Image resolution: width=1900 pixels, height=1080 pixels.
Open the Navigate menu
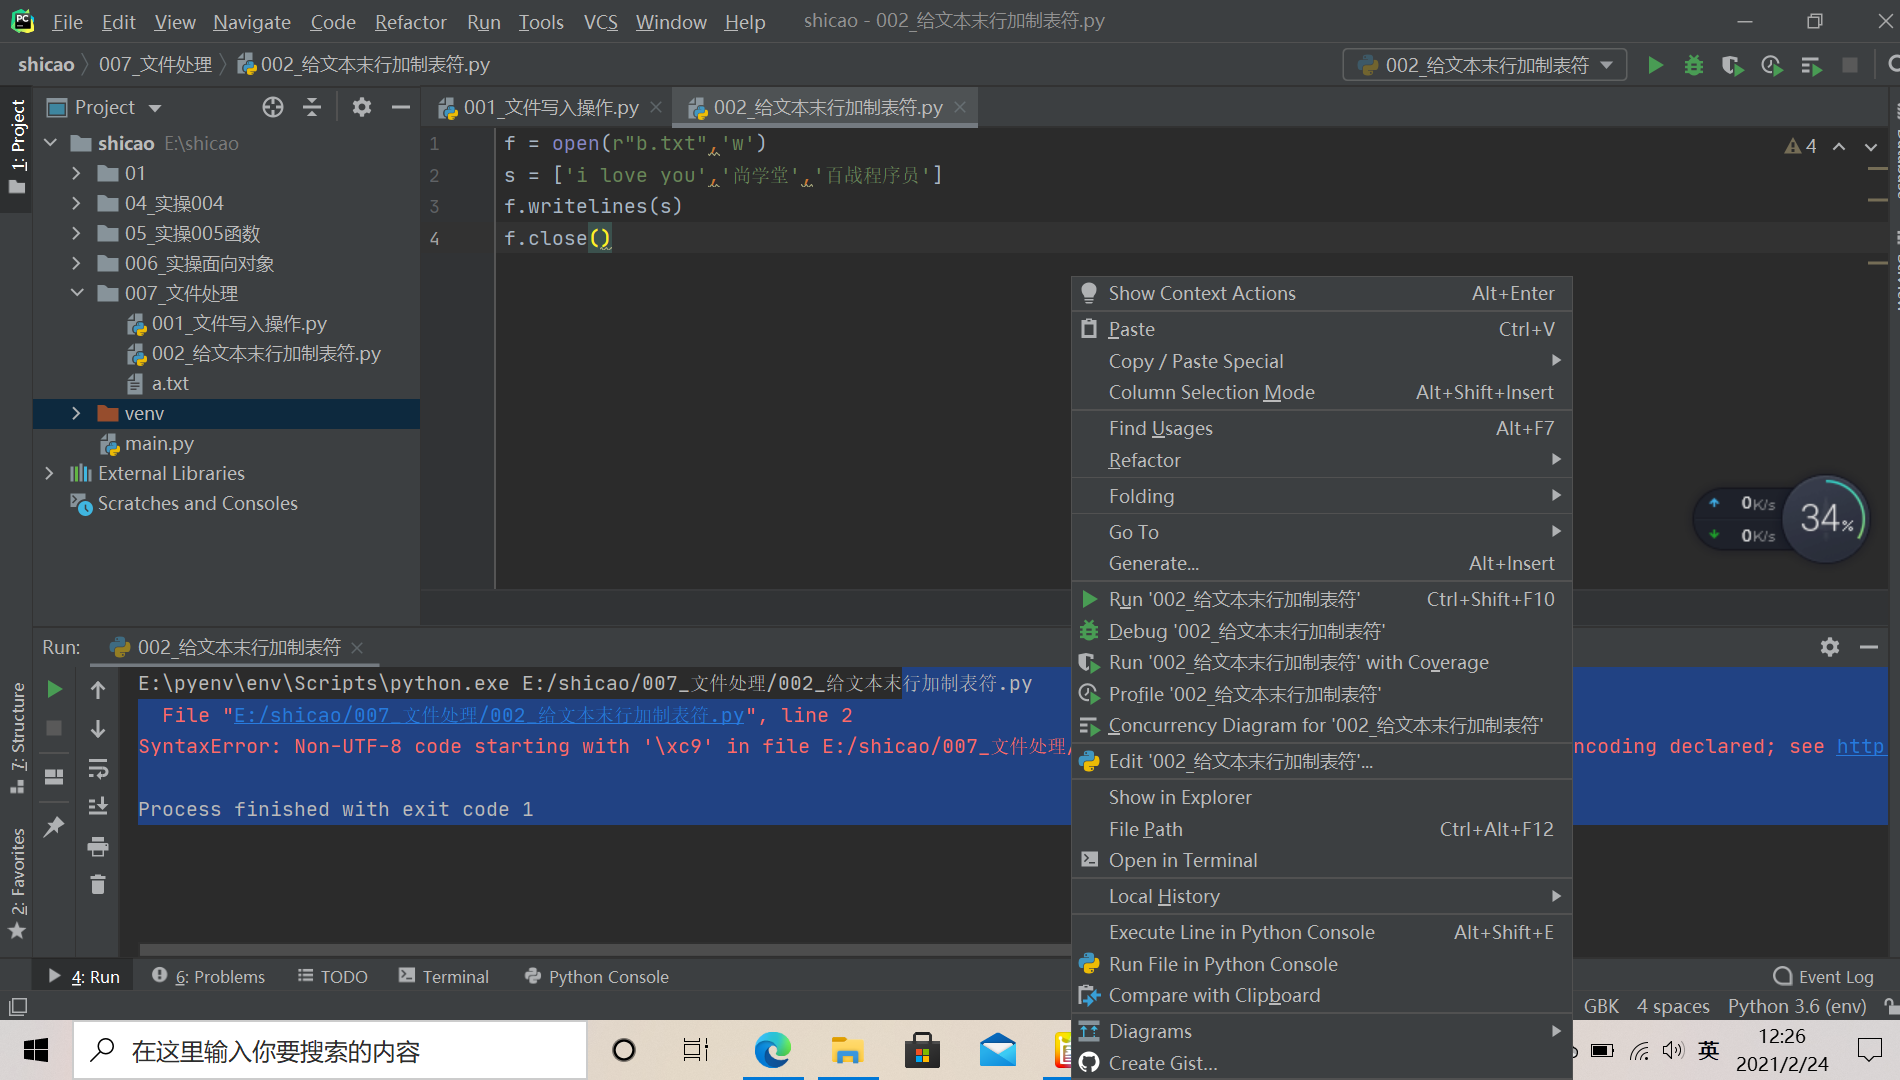[251, 21]
